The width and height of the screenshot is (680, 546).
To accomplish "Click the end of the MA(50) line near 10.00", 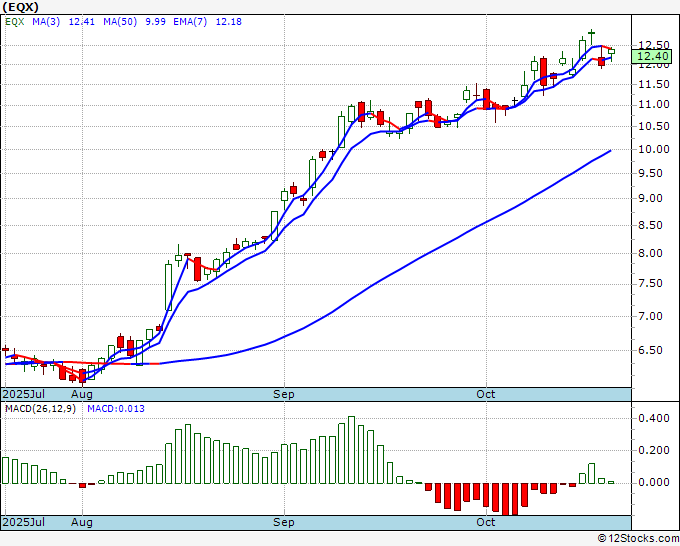I will 610,151.
